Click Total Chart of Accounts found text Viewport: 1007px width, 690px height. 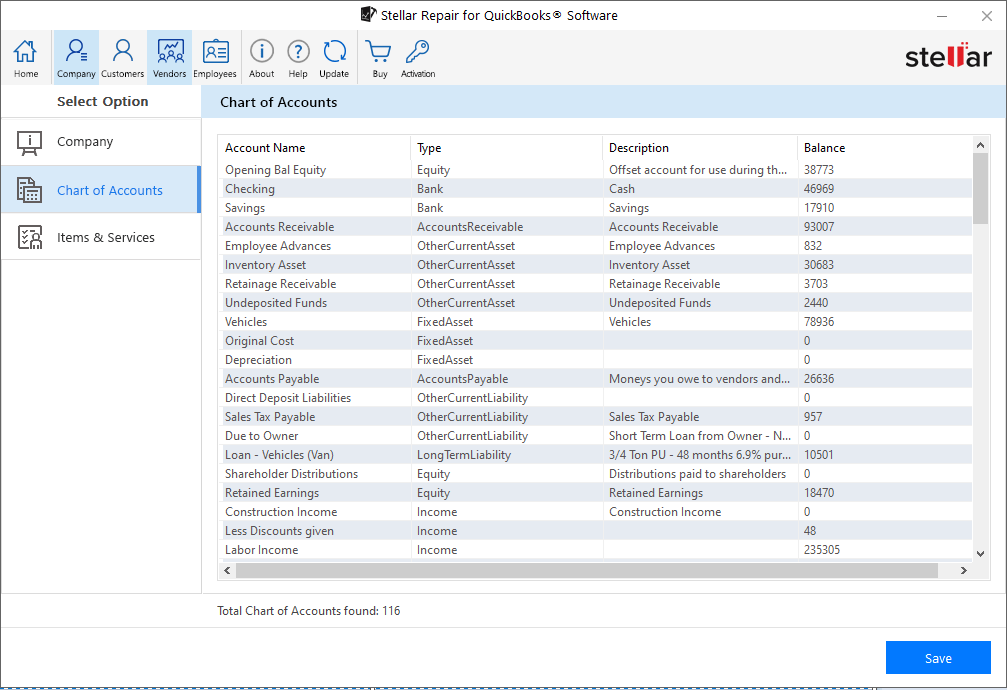click(x=308, y=611)
